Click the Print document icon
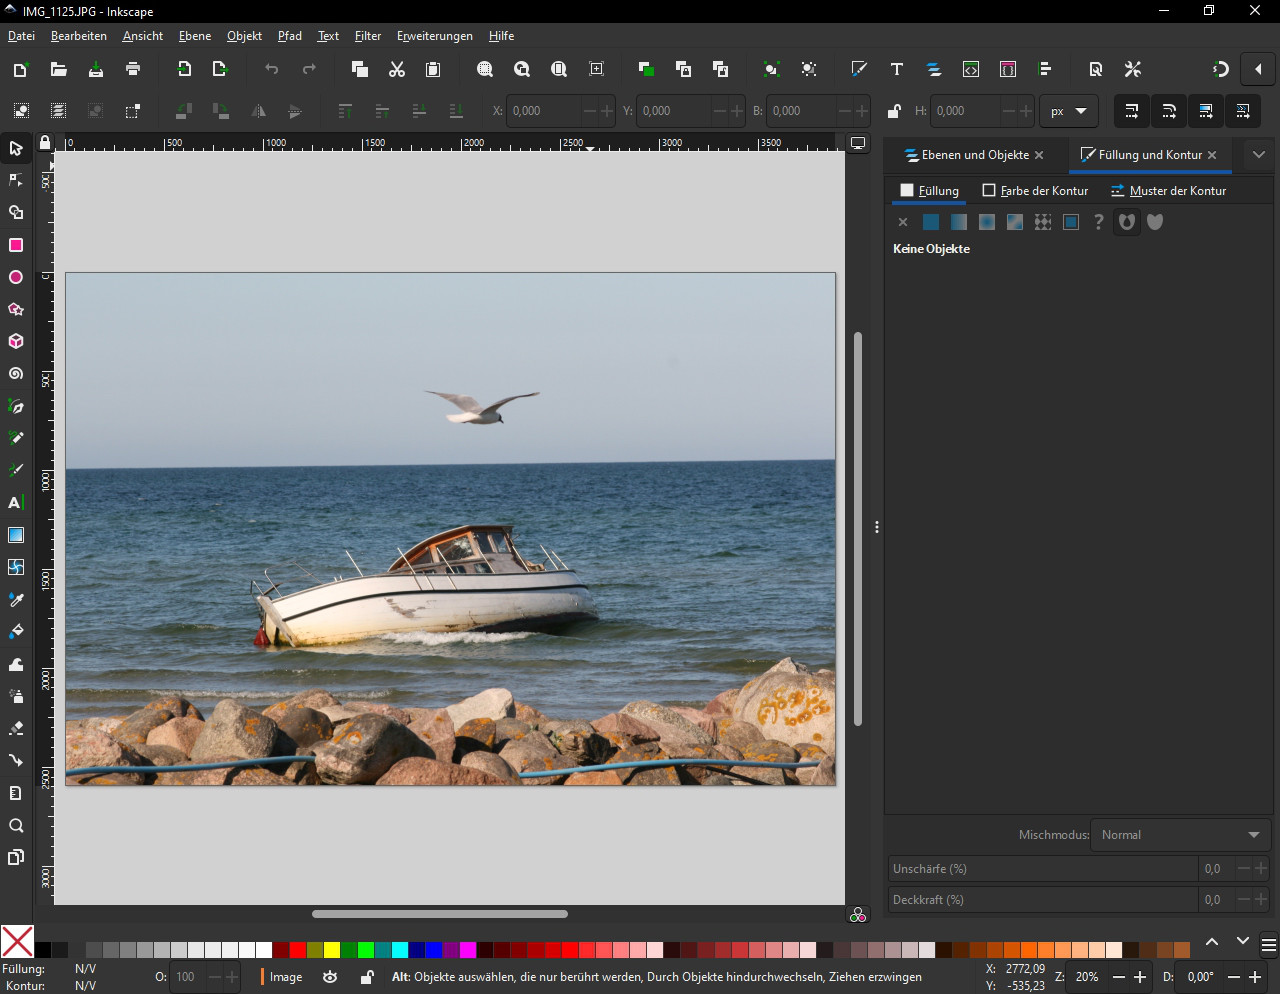Image resolution: width=1280 pixels, height=994 pixels. pos(133,69)
